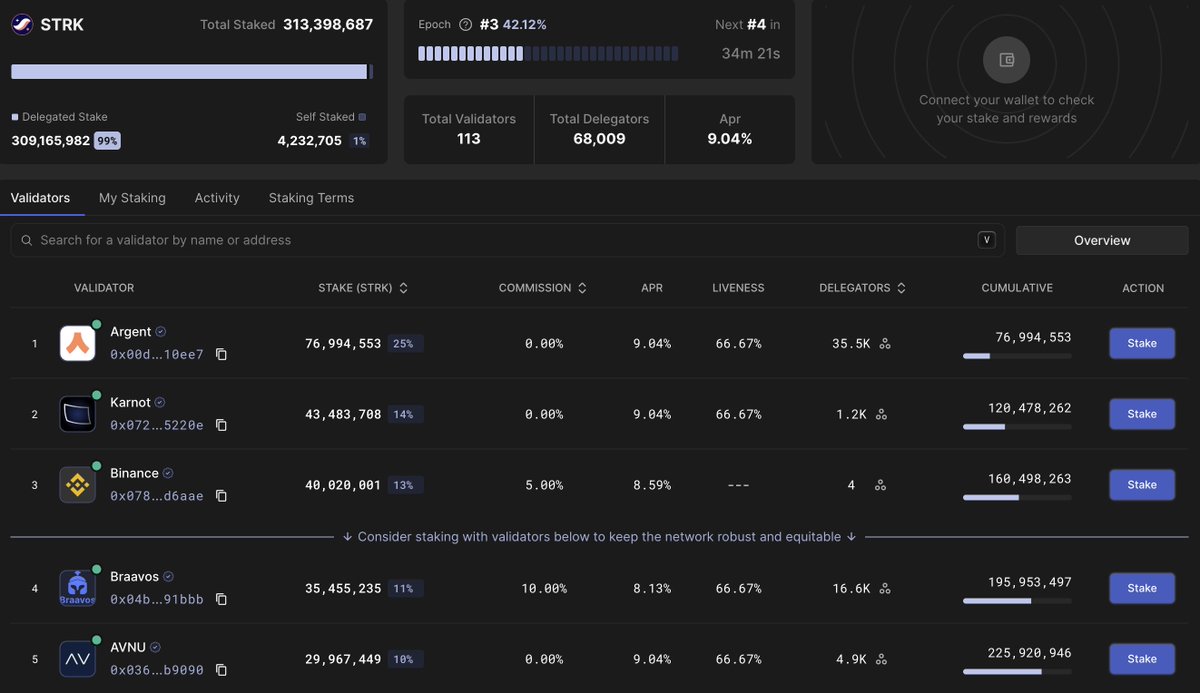The image size is (1200, 693).
Task: Click the verified badge next to Braavos
Action: [168, 577]
